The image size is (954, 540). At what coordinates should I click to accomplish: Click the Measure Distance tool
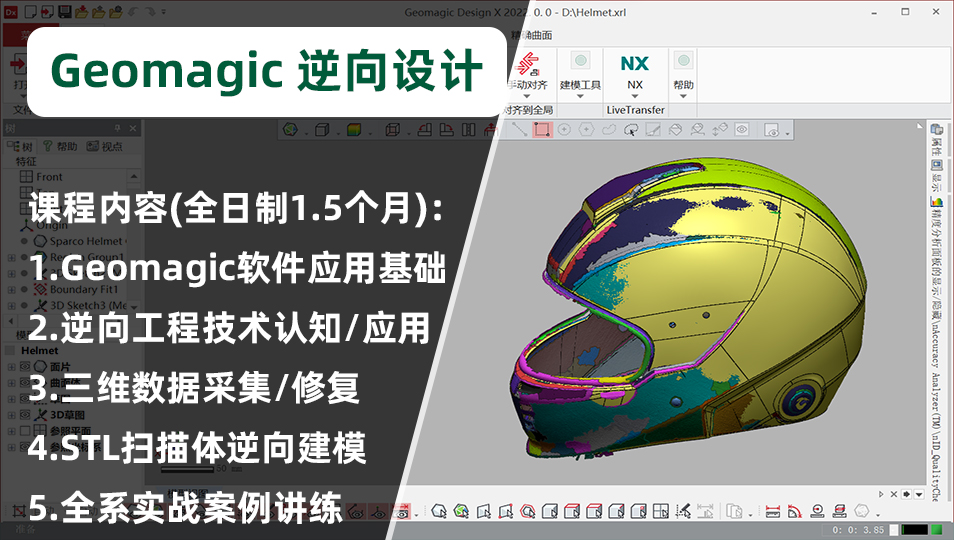pyautogui.click(x=773, y=511)
